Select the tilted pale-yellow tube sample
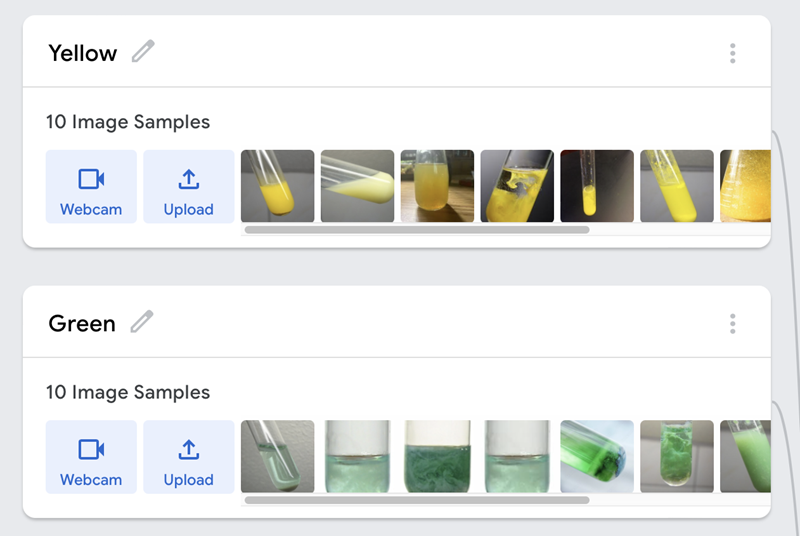 coord(357,186)
